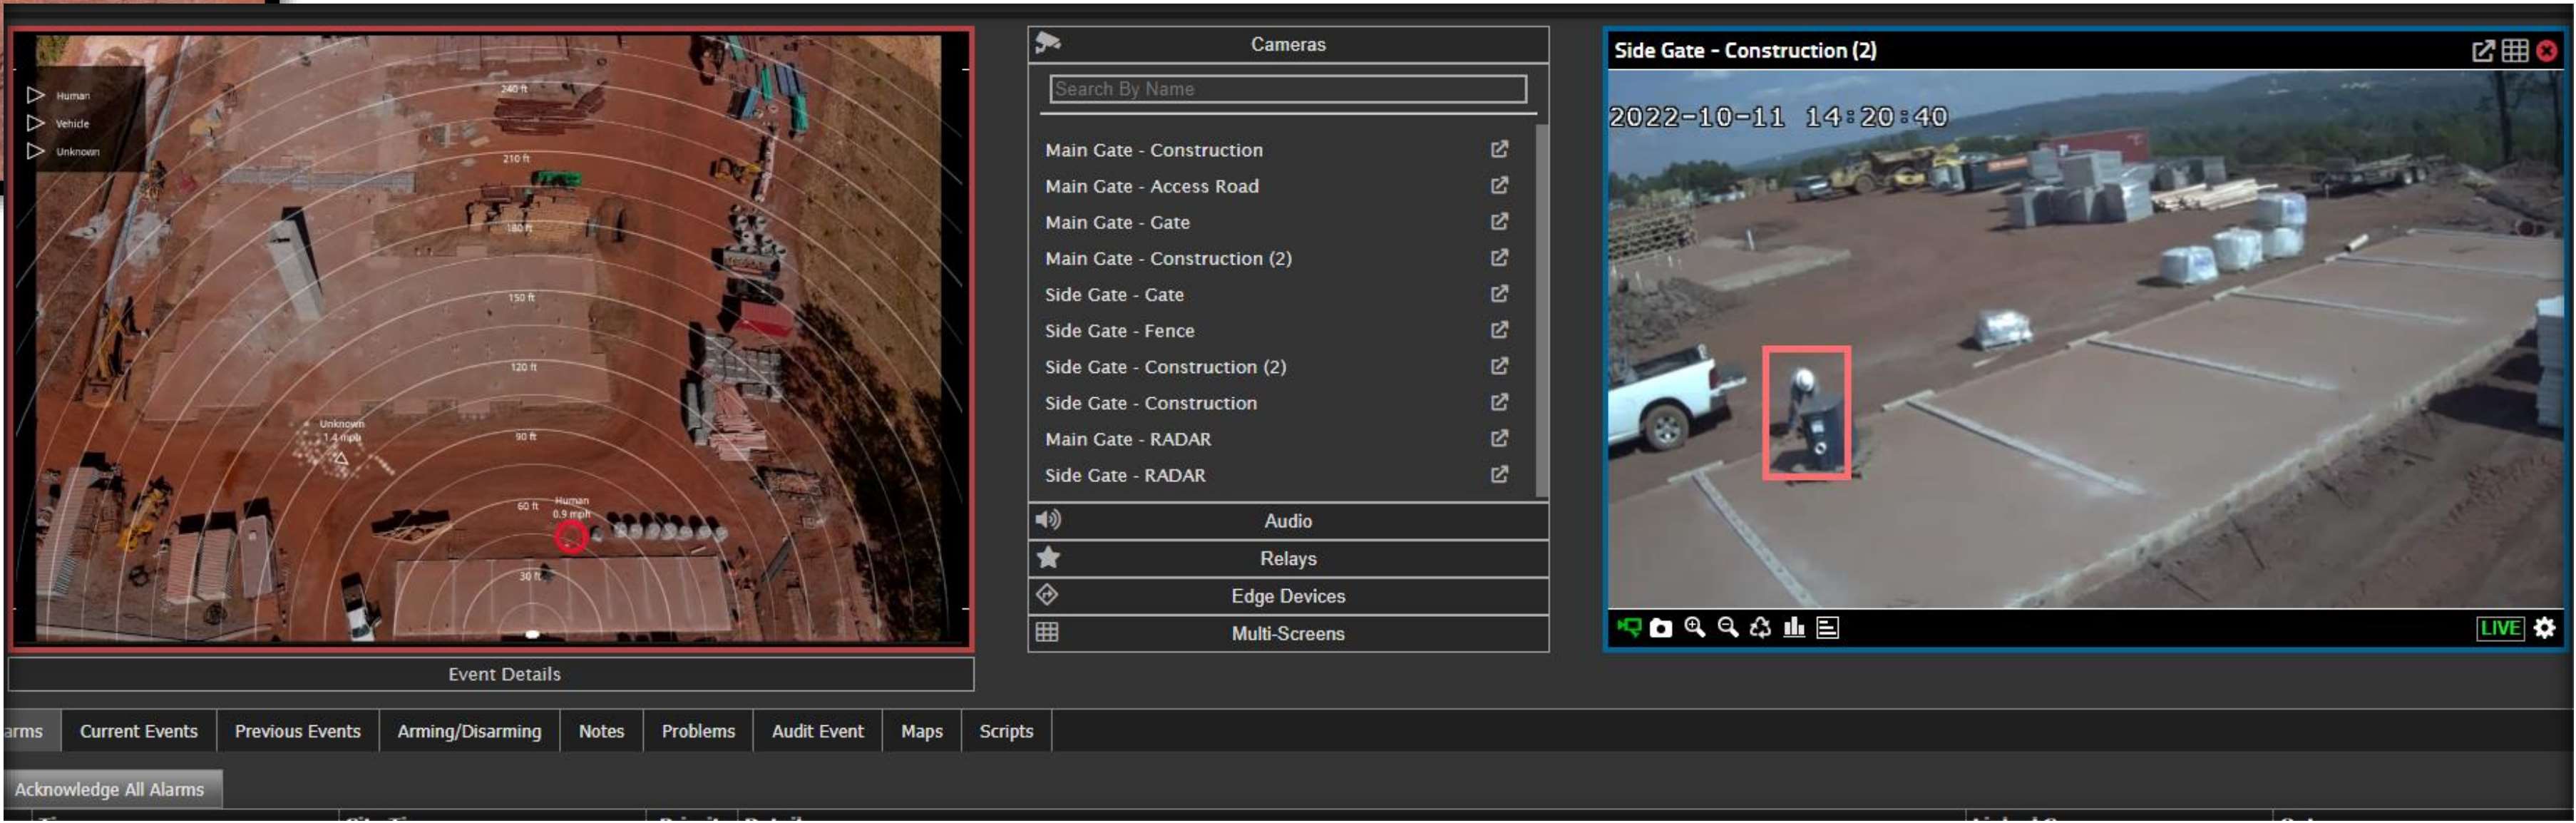Select Side Gate - Gate camera
Screen dimensions: 2576x823
pyautogui.click(x=1115, y=295)
